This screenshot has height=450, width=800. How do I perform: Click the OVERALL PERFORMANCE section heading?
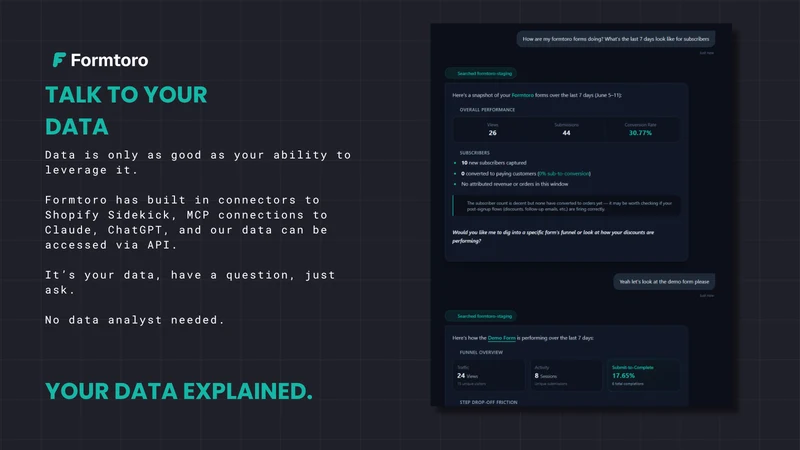click(487, 110)
